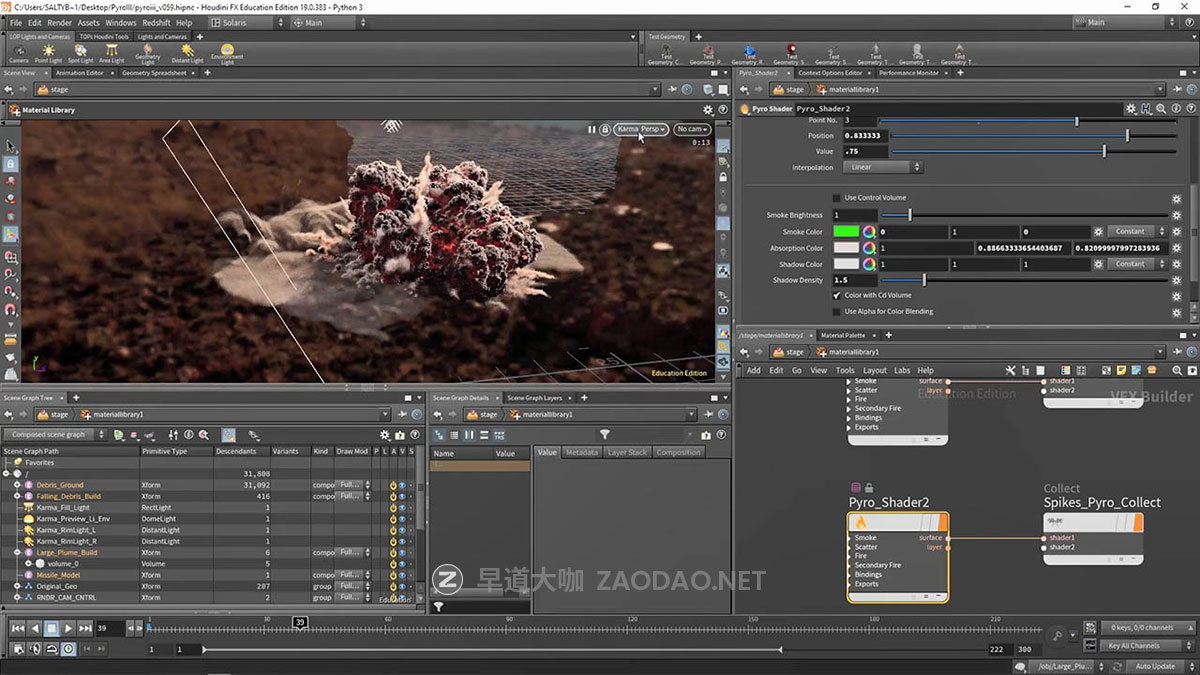Add an Area Light from shelf
The height and width of the screenshot is (675, 1200).
click(111, 53)
